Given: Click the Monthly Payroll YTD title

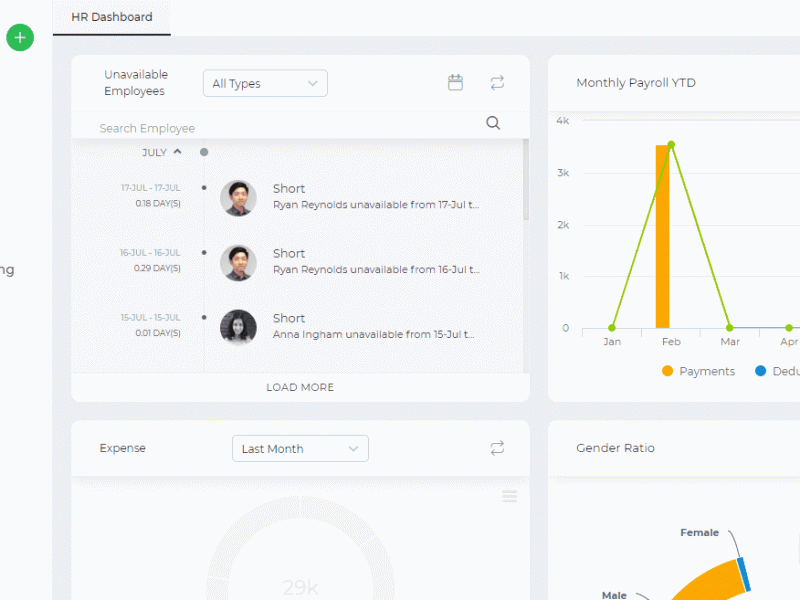Looking at the screenshot, I should coord(636,83).
